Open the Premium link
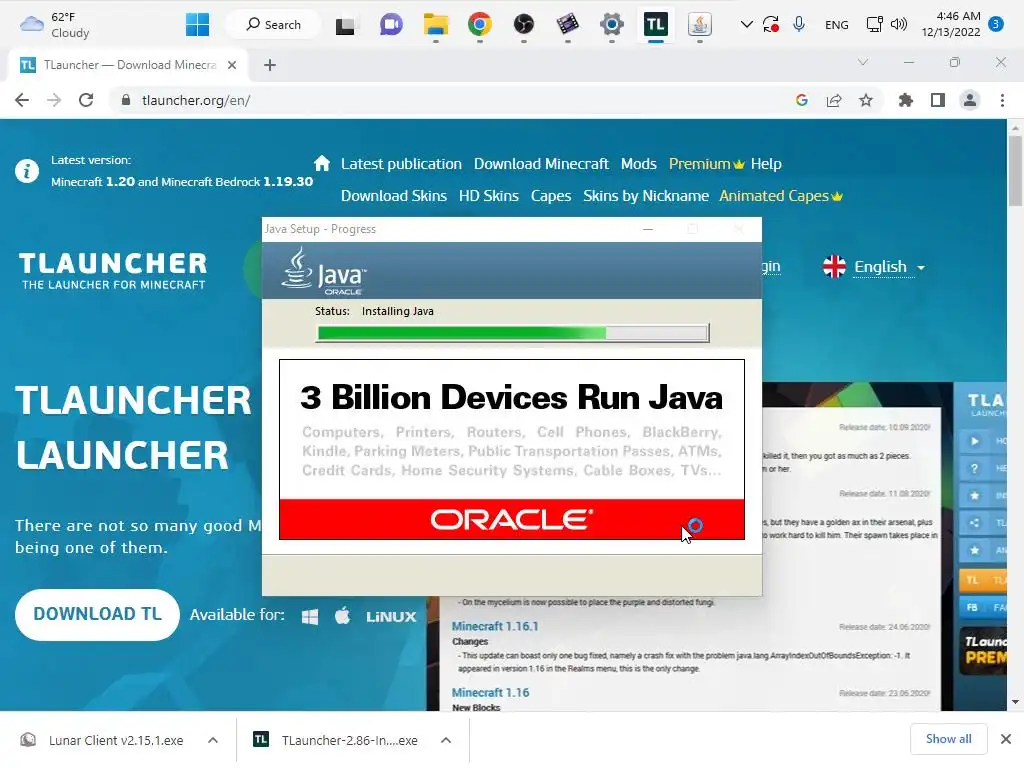The image size is (1024, 768). pos(707,164)
